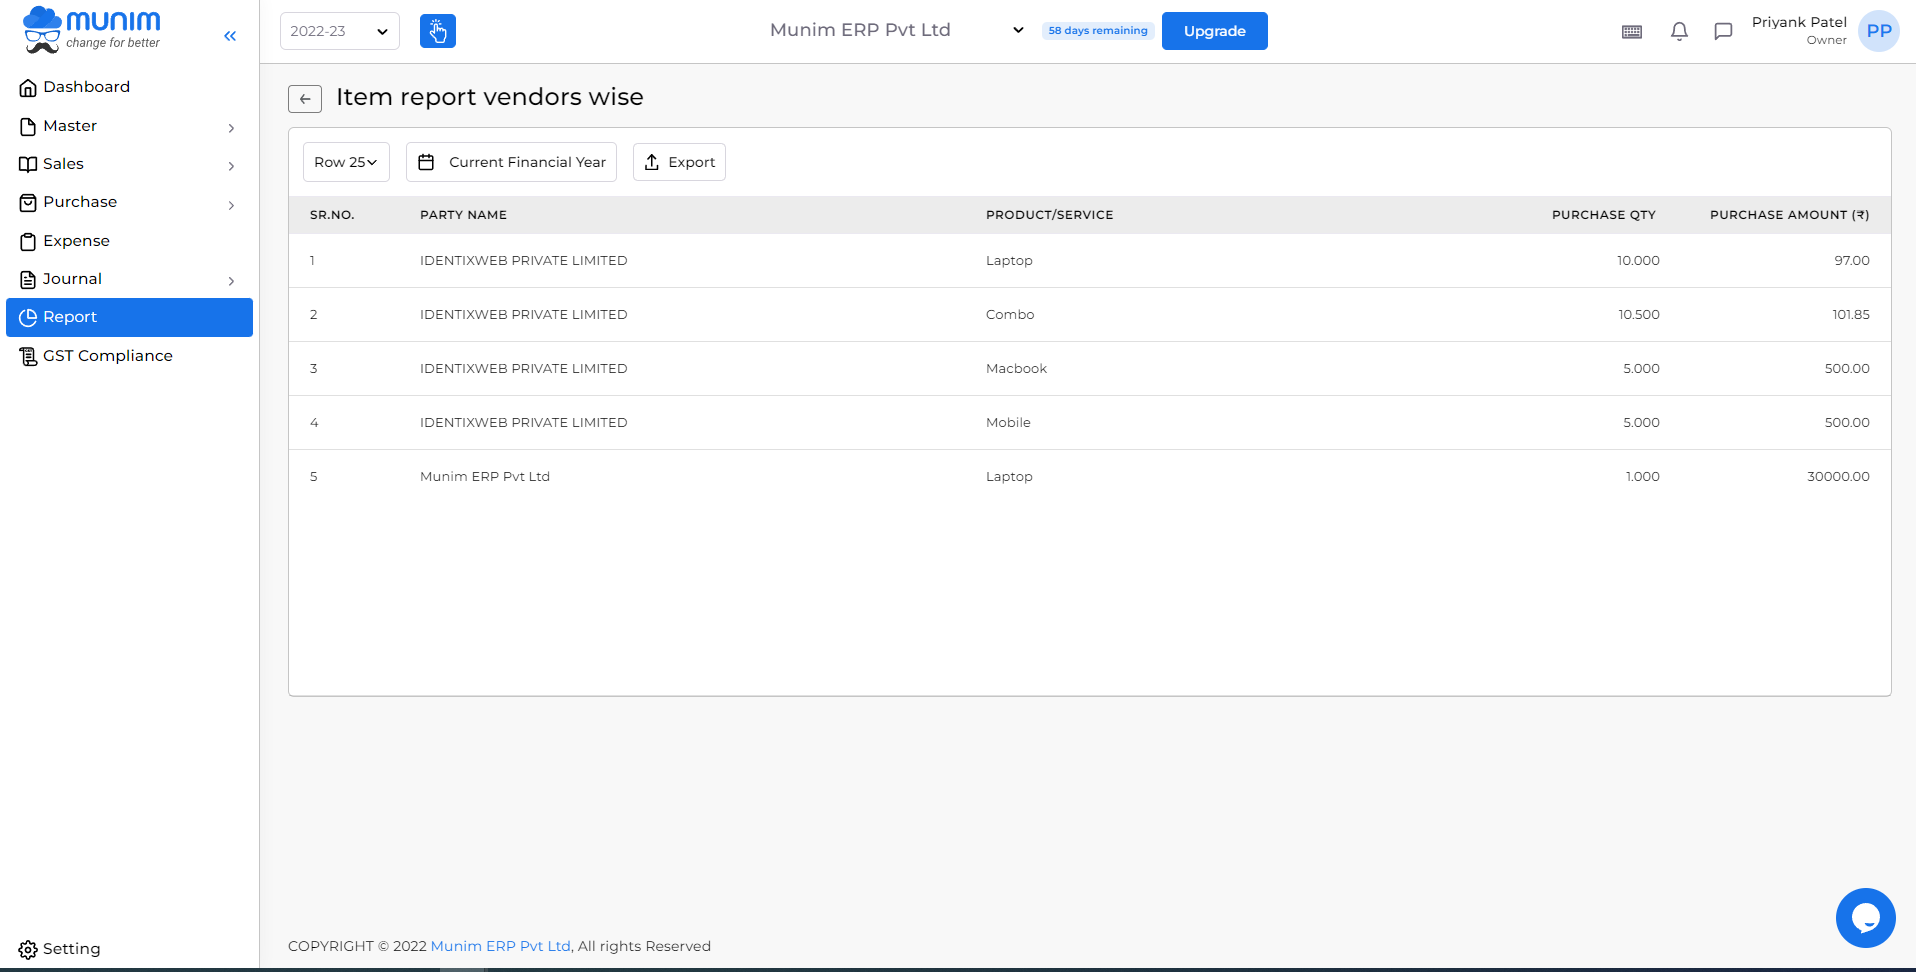
Task: Click the Master file icon
Action: [28, 126]
